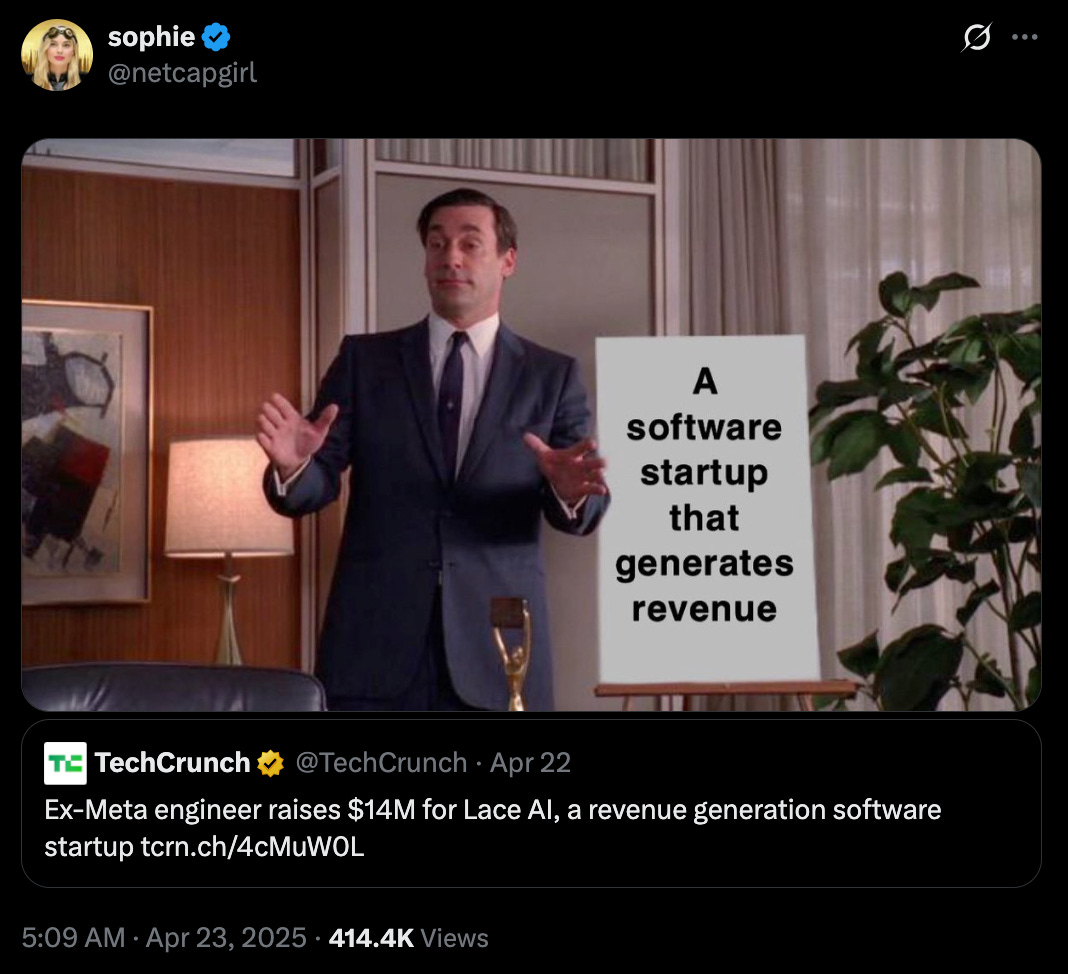Open the tcrn.ch/4cMuW0L link
The height and width of the screenshot is (974, 1068).
tap(253, 847)
